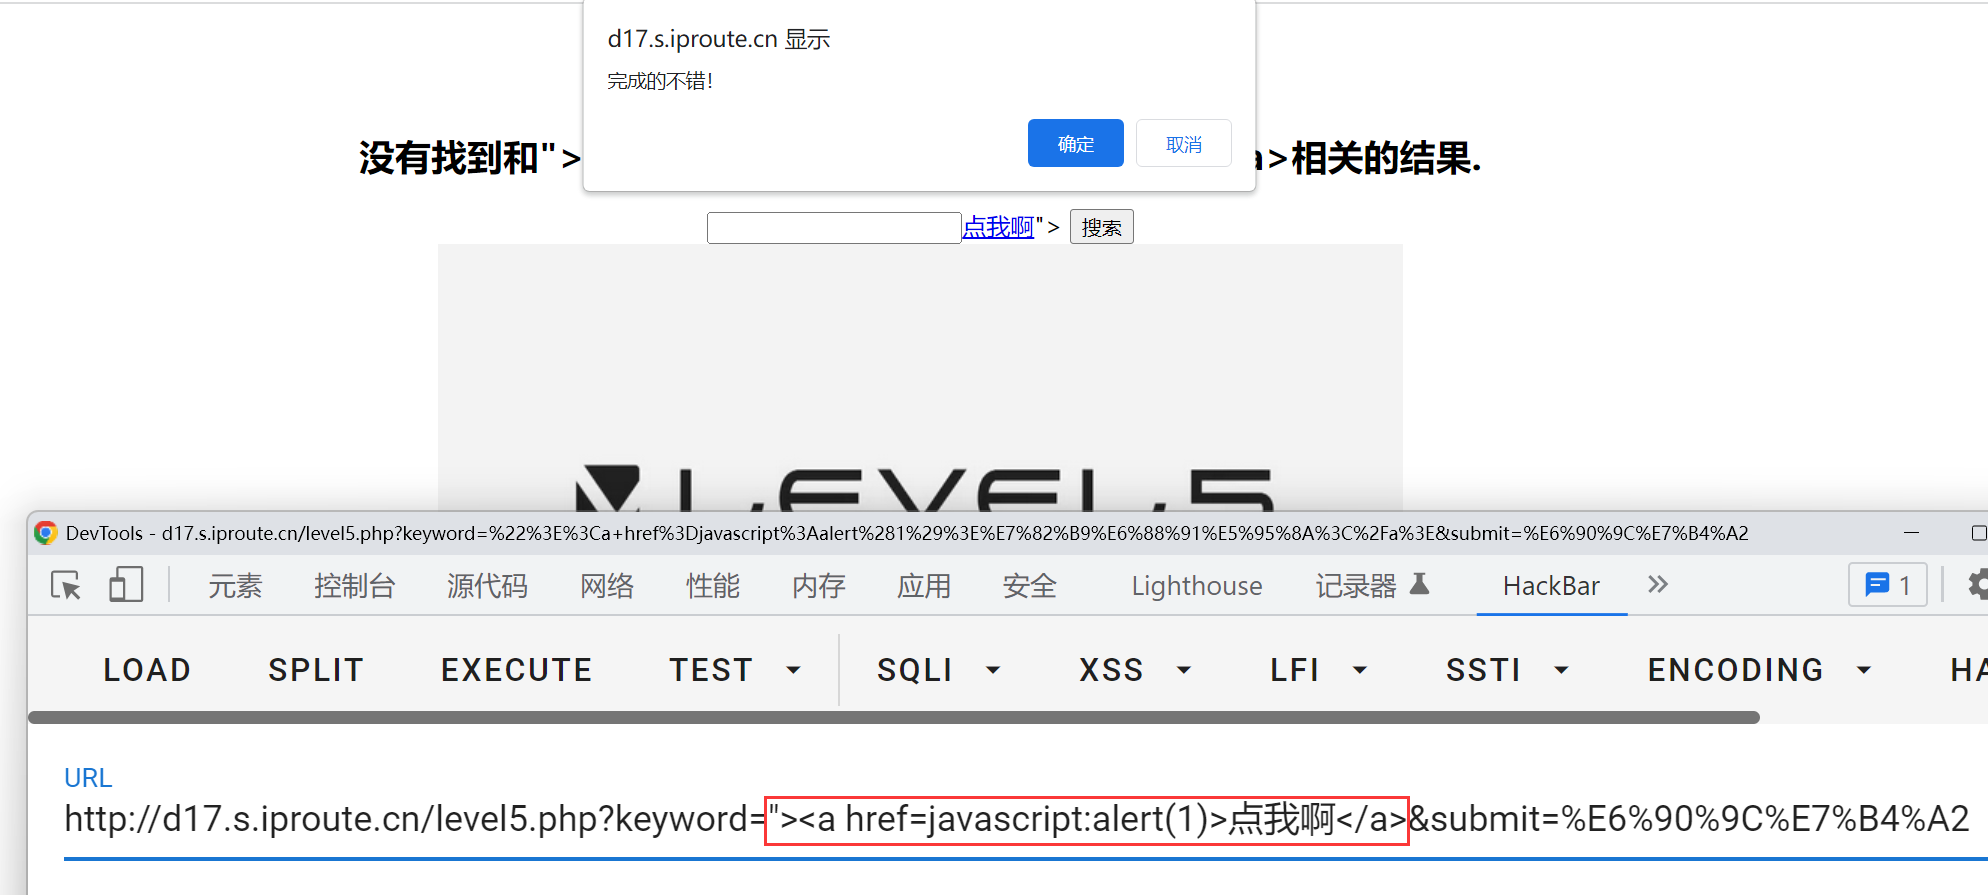This screenshot has height=895, width=1988.
Task: Open the XSS payload dropdown
Action: (x=1184, y=670)
